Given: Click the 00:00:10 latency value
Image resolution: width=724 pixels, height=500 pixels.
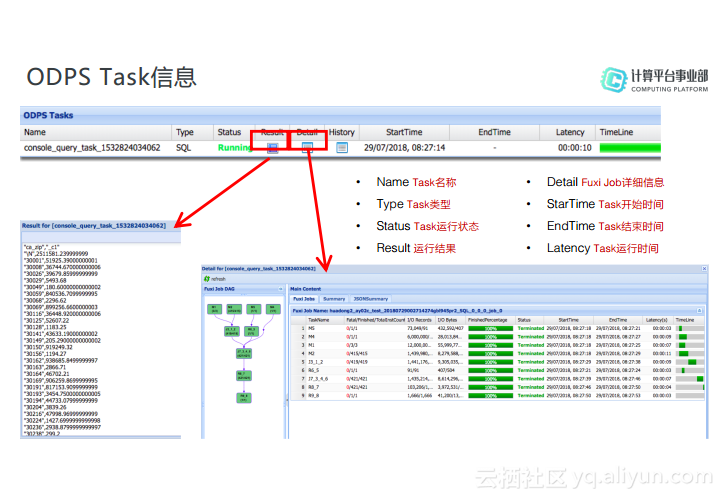Looking at the screenshot, I should (x=574, y=148).
